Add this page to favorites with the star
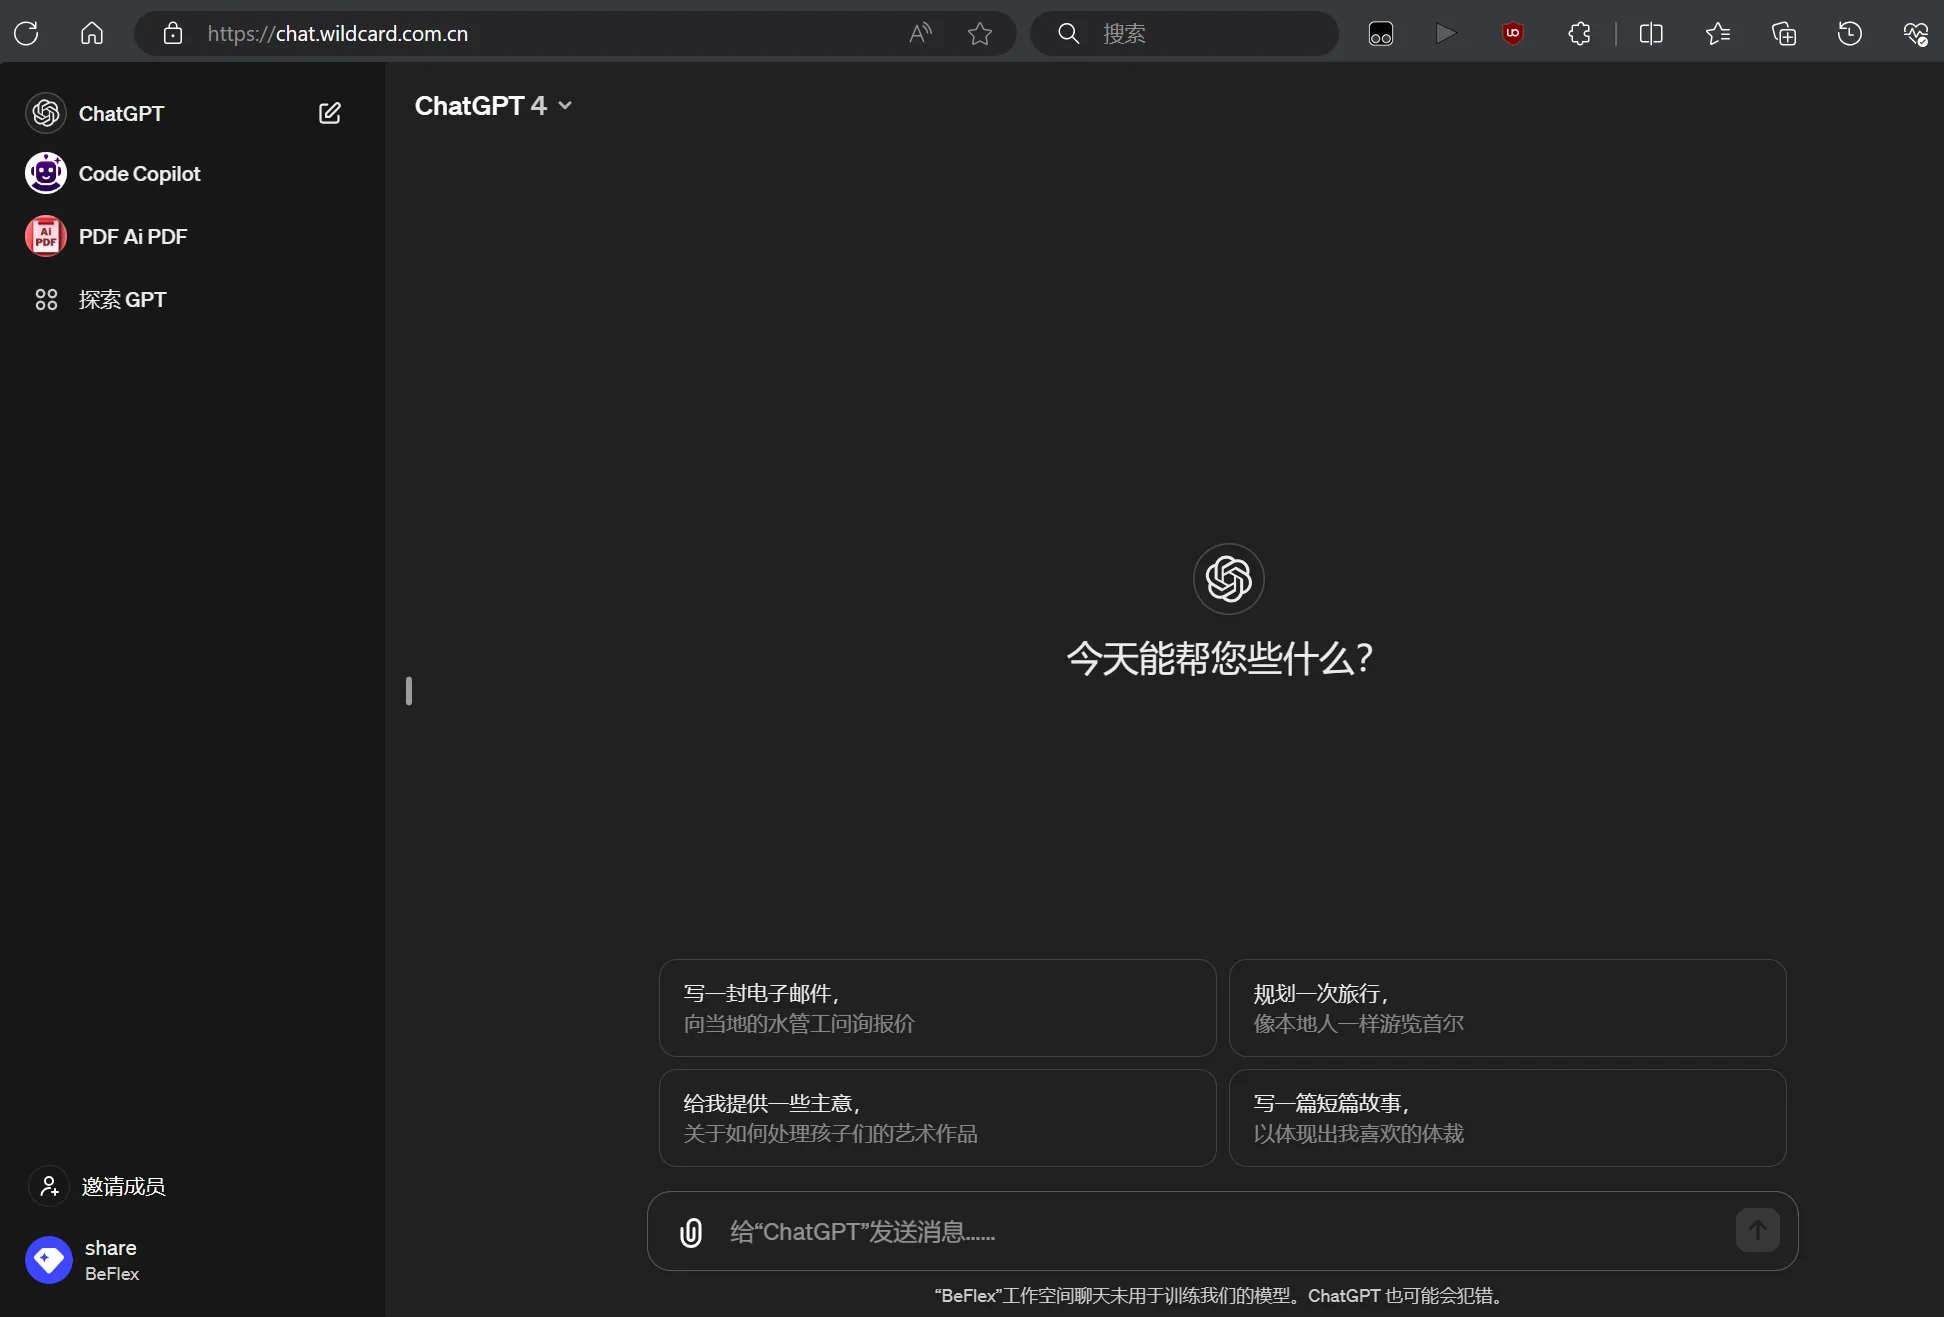 981,33
